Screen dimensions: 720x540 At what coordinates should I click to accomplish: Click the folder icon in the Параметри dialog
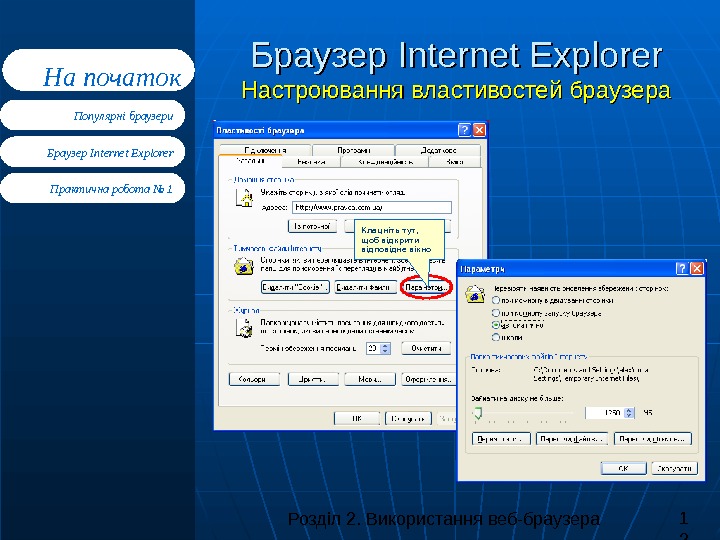point(475,294)
